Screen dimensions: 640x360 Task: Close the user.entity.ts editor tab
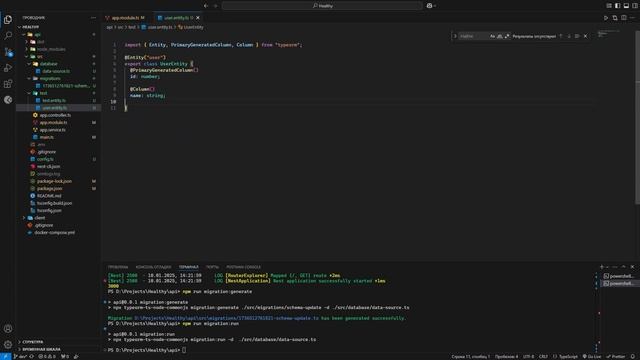coord(198,18)
